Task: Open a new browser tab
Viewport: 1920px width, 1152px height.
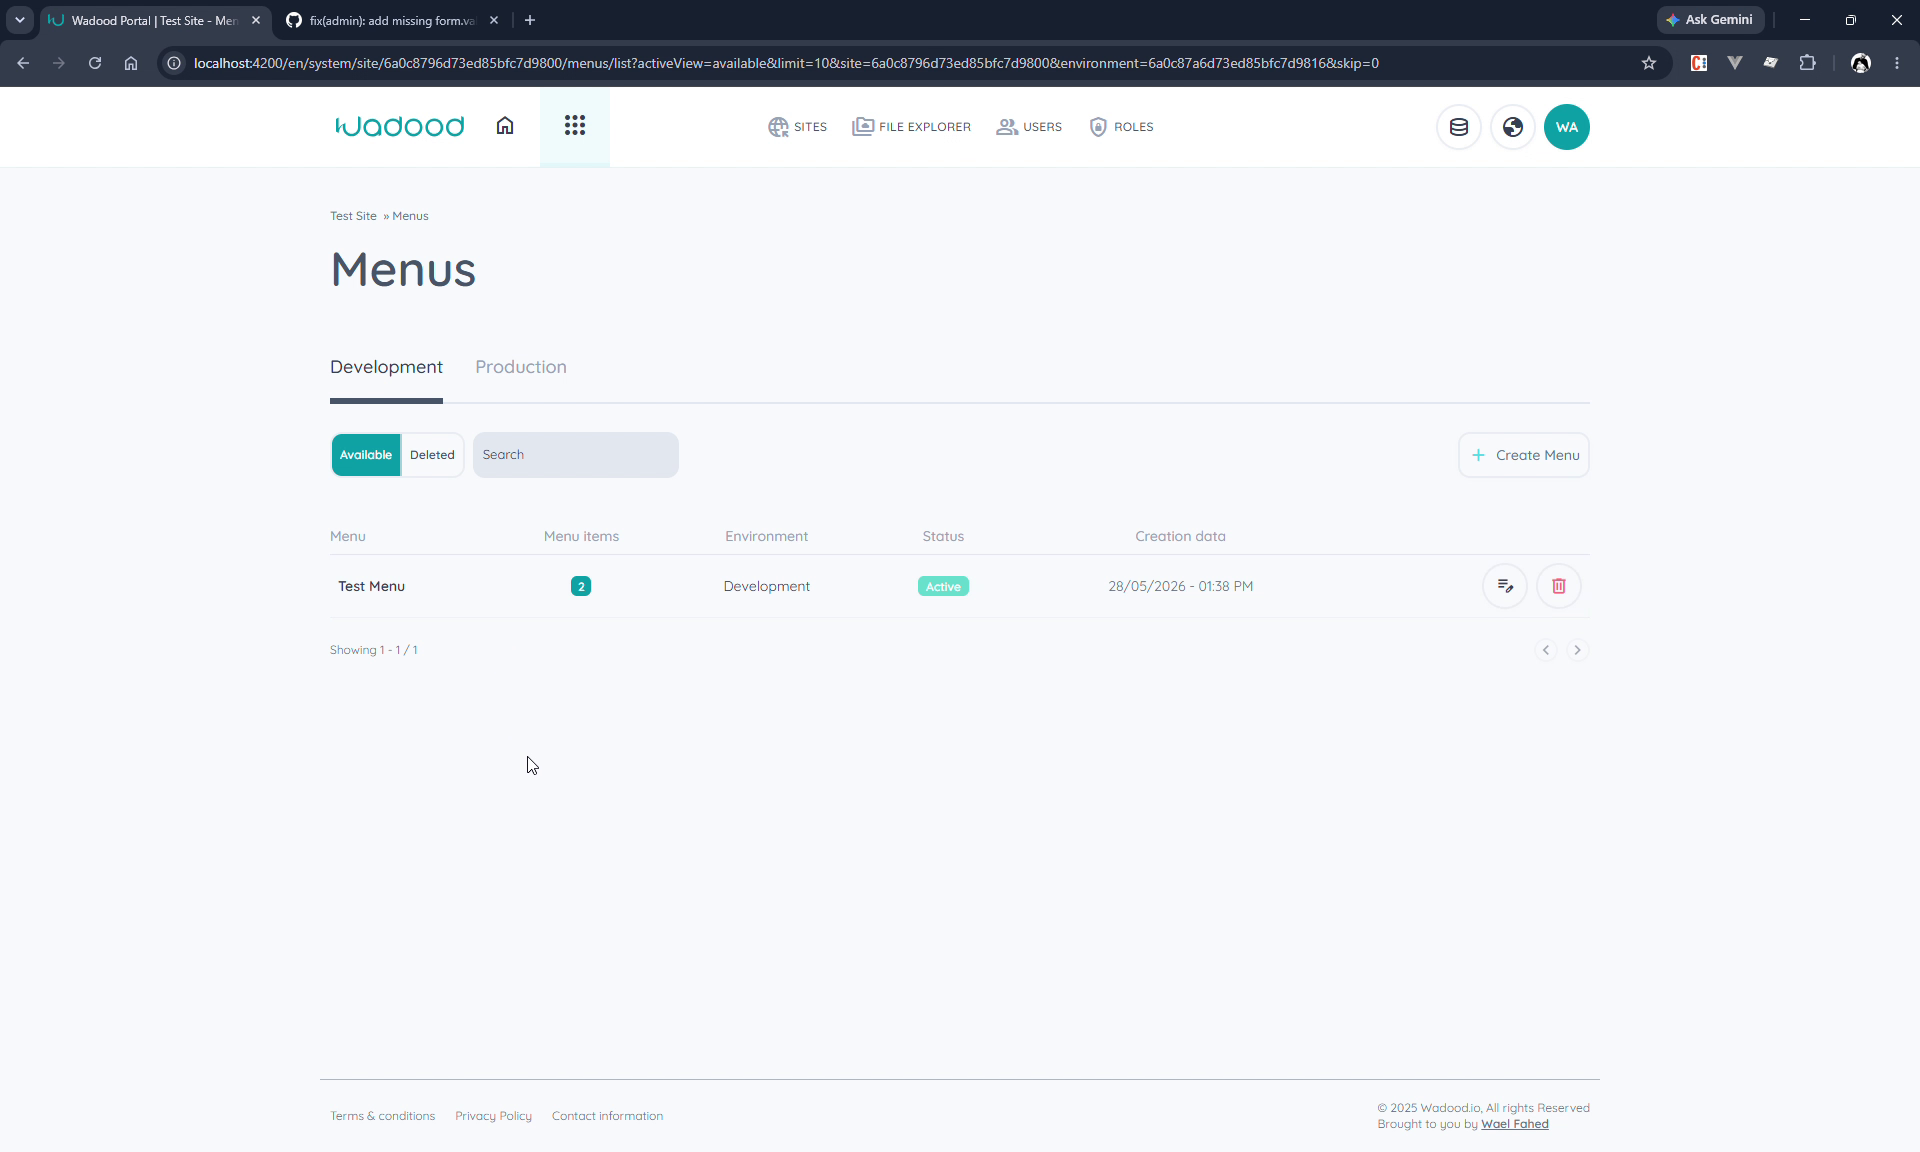Action: 530,20
